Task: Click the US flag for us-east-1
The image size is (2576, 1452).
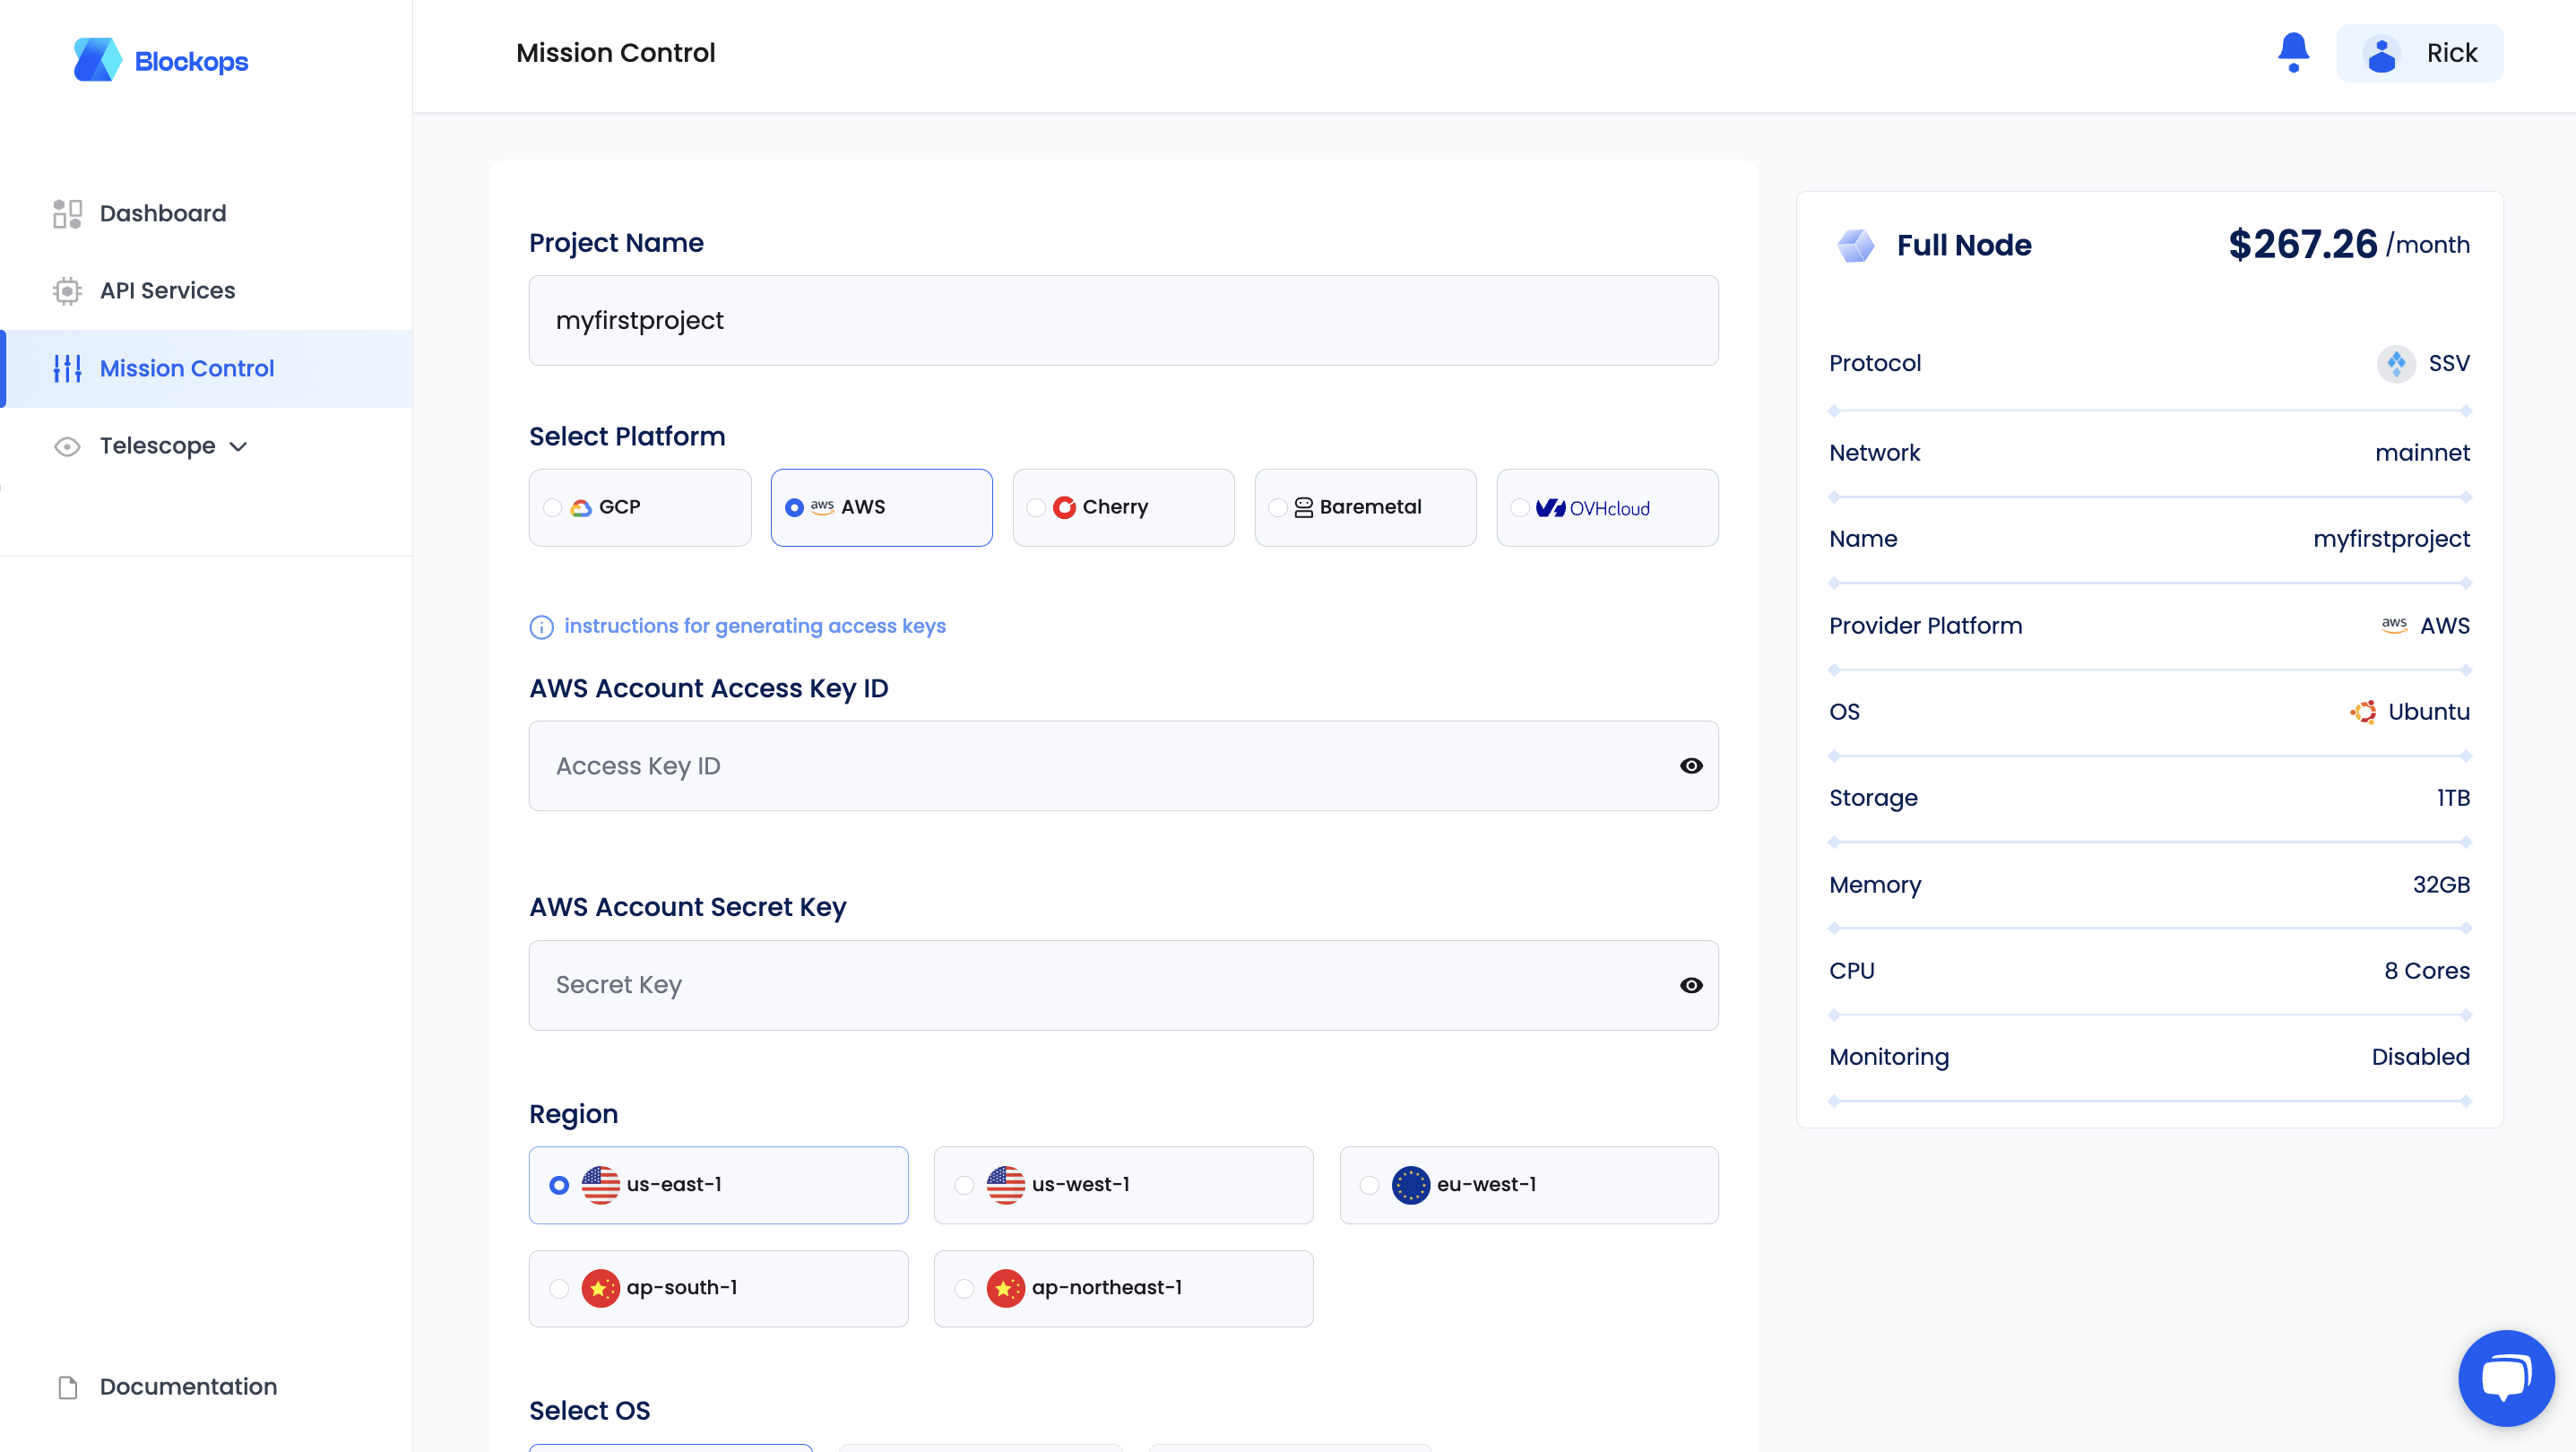Action: coord(601,1185)
